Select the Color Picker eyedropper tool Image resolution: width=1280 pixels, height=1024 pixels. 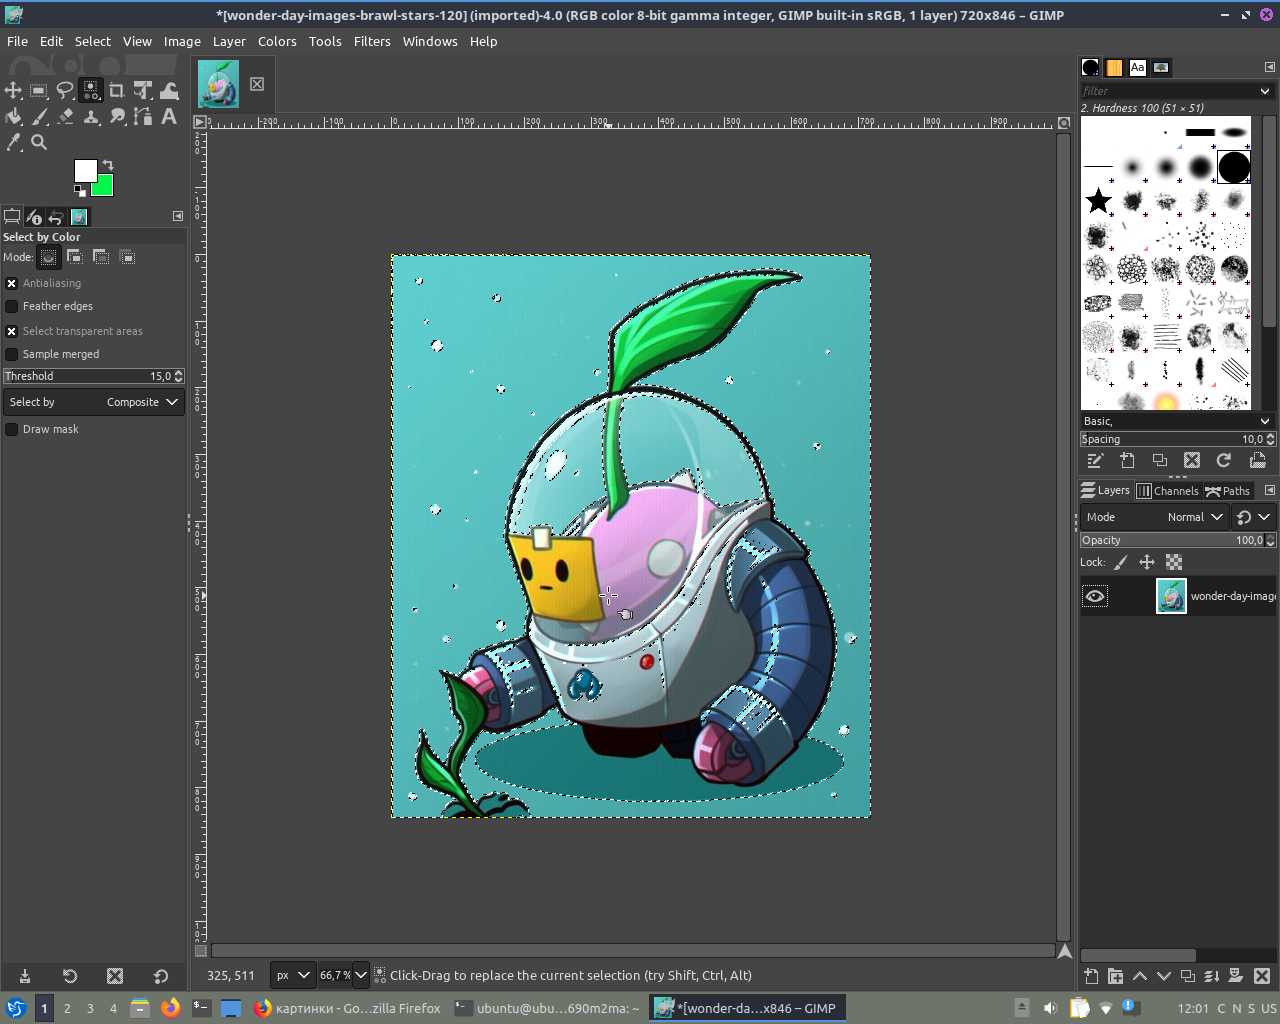(13, 142)
